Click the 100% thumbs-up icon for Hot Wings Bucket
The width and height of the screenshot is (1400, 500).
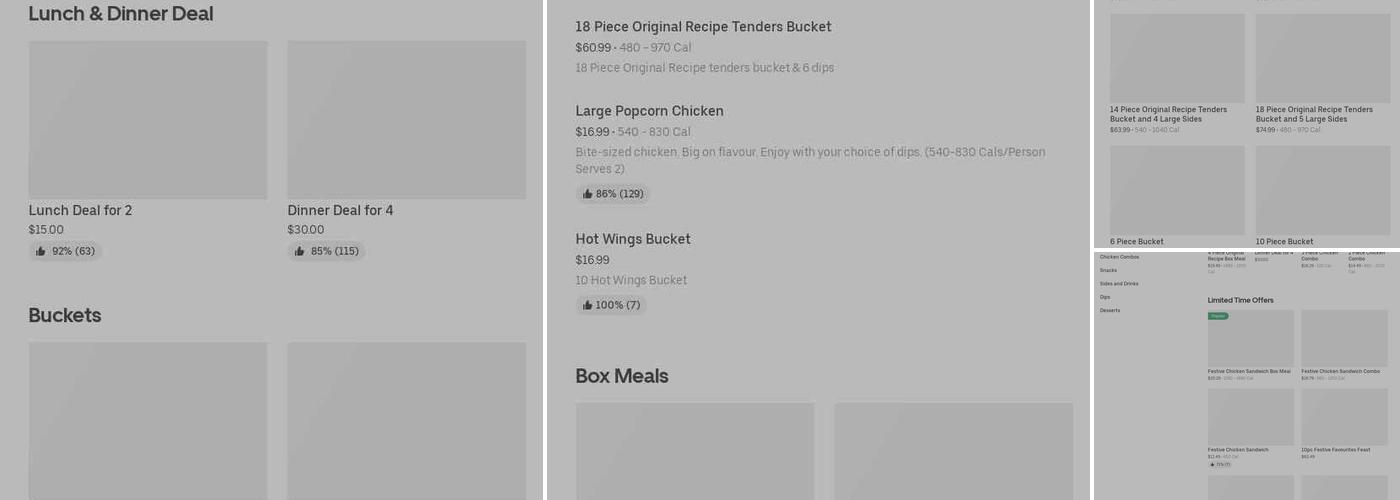588,305
